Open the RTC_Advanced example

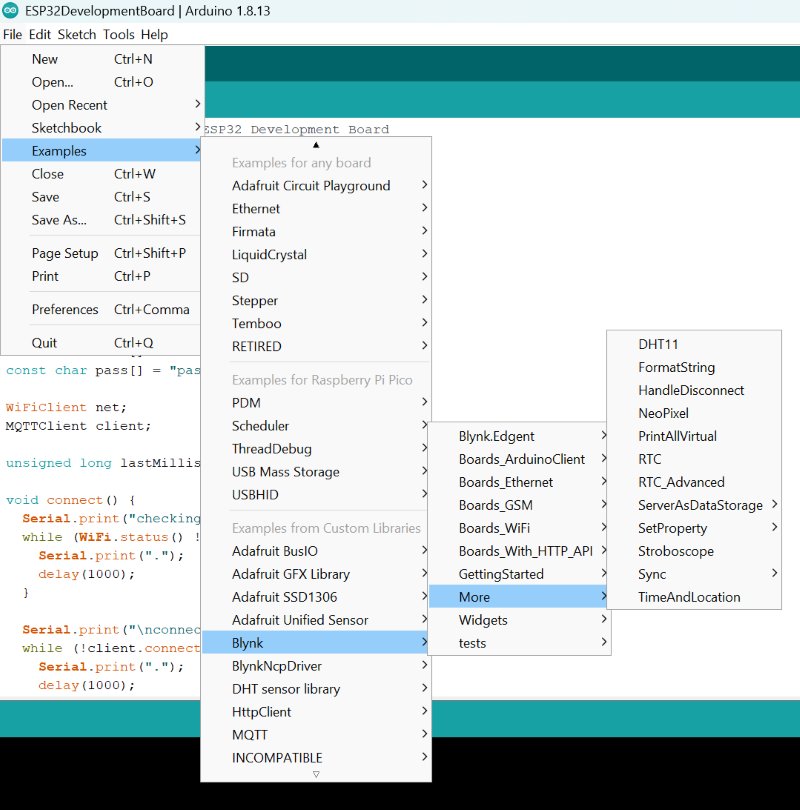(694, 482)
